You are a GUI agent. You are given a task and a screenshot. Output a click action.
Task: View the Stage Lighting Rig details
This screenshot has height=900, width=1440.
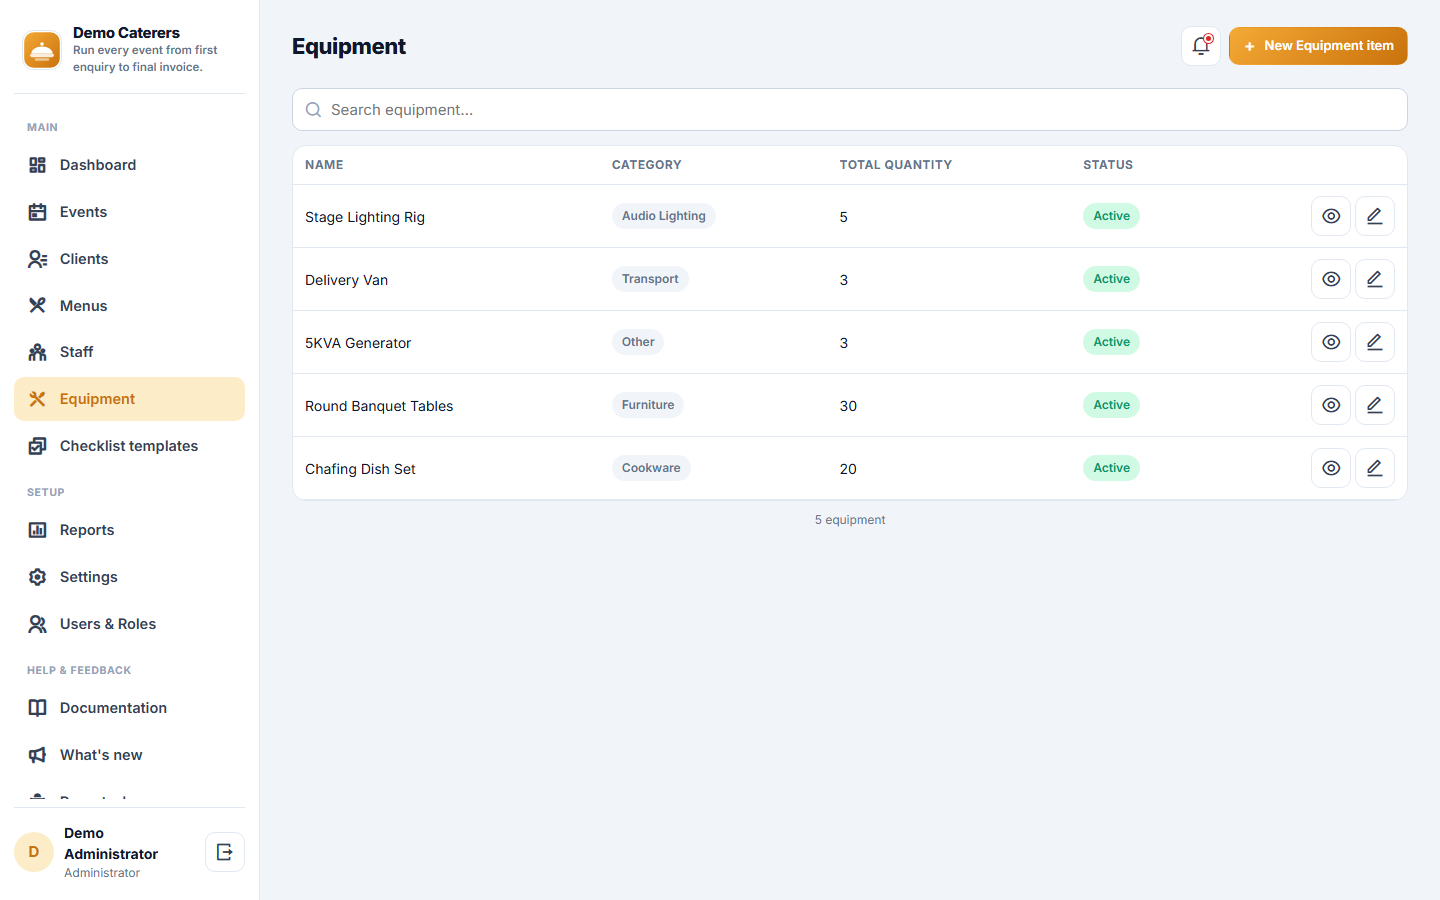point(1331,216)
